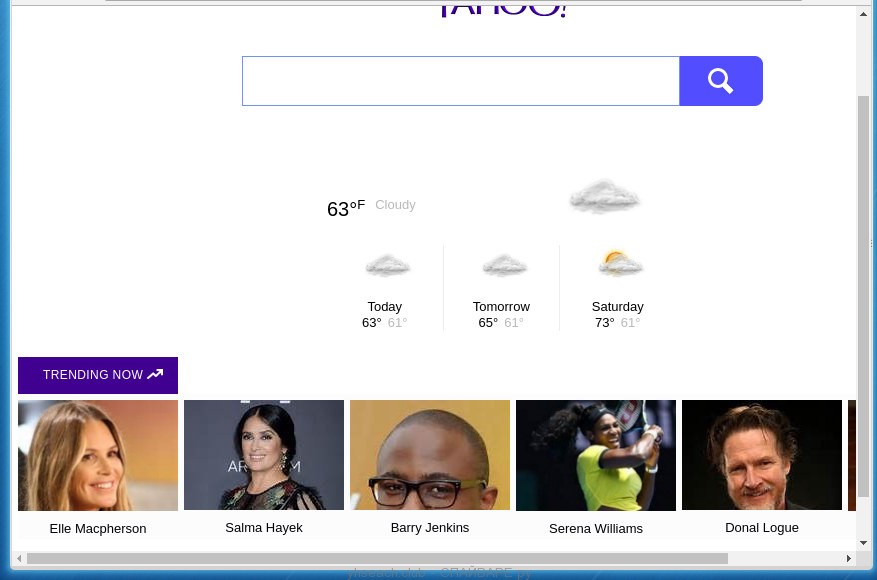Click the Barry Jenkins name link
Image resolution: width=877 pixels, height=580 pixels.
(430, 527)
